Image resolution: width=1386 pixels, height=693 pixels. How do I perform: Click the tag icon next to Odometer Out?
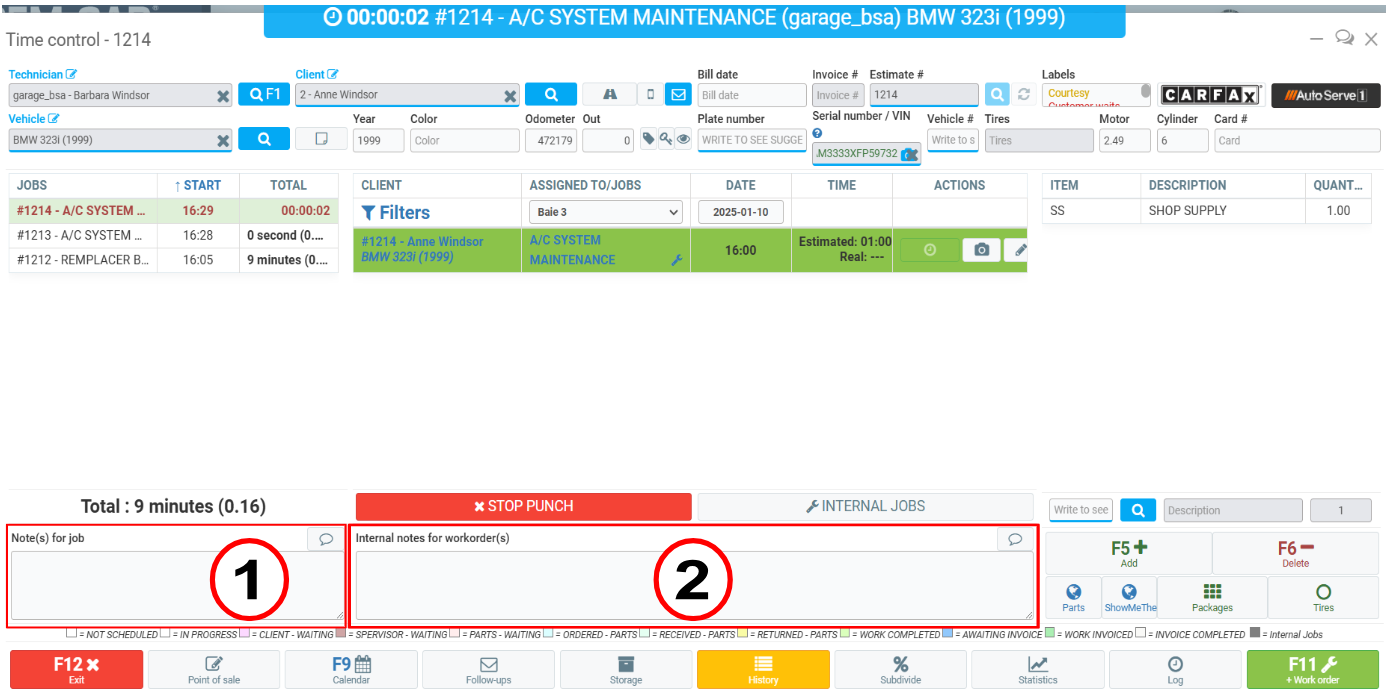tap(648, 139)
